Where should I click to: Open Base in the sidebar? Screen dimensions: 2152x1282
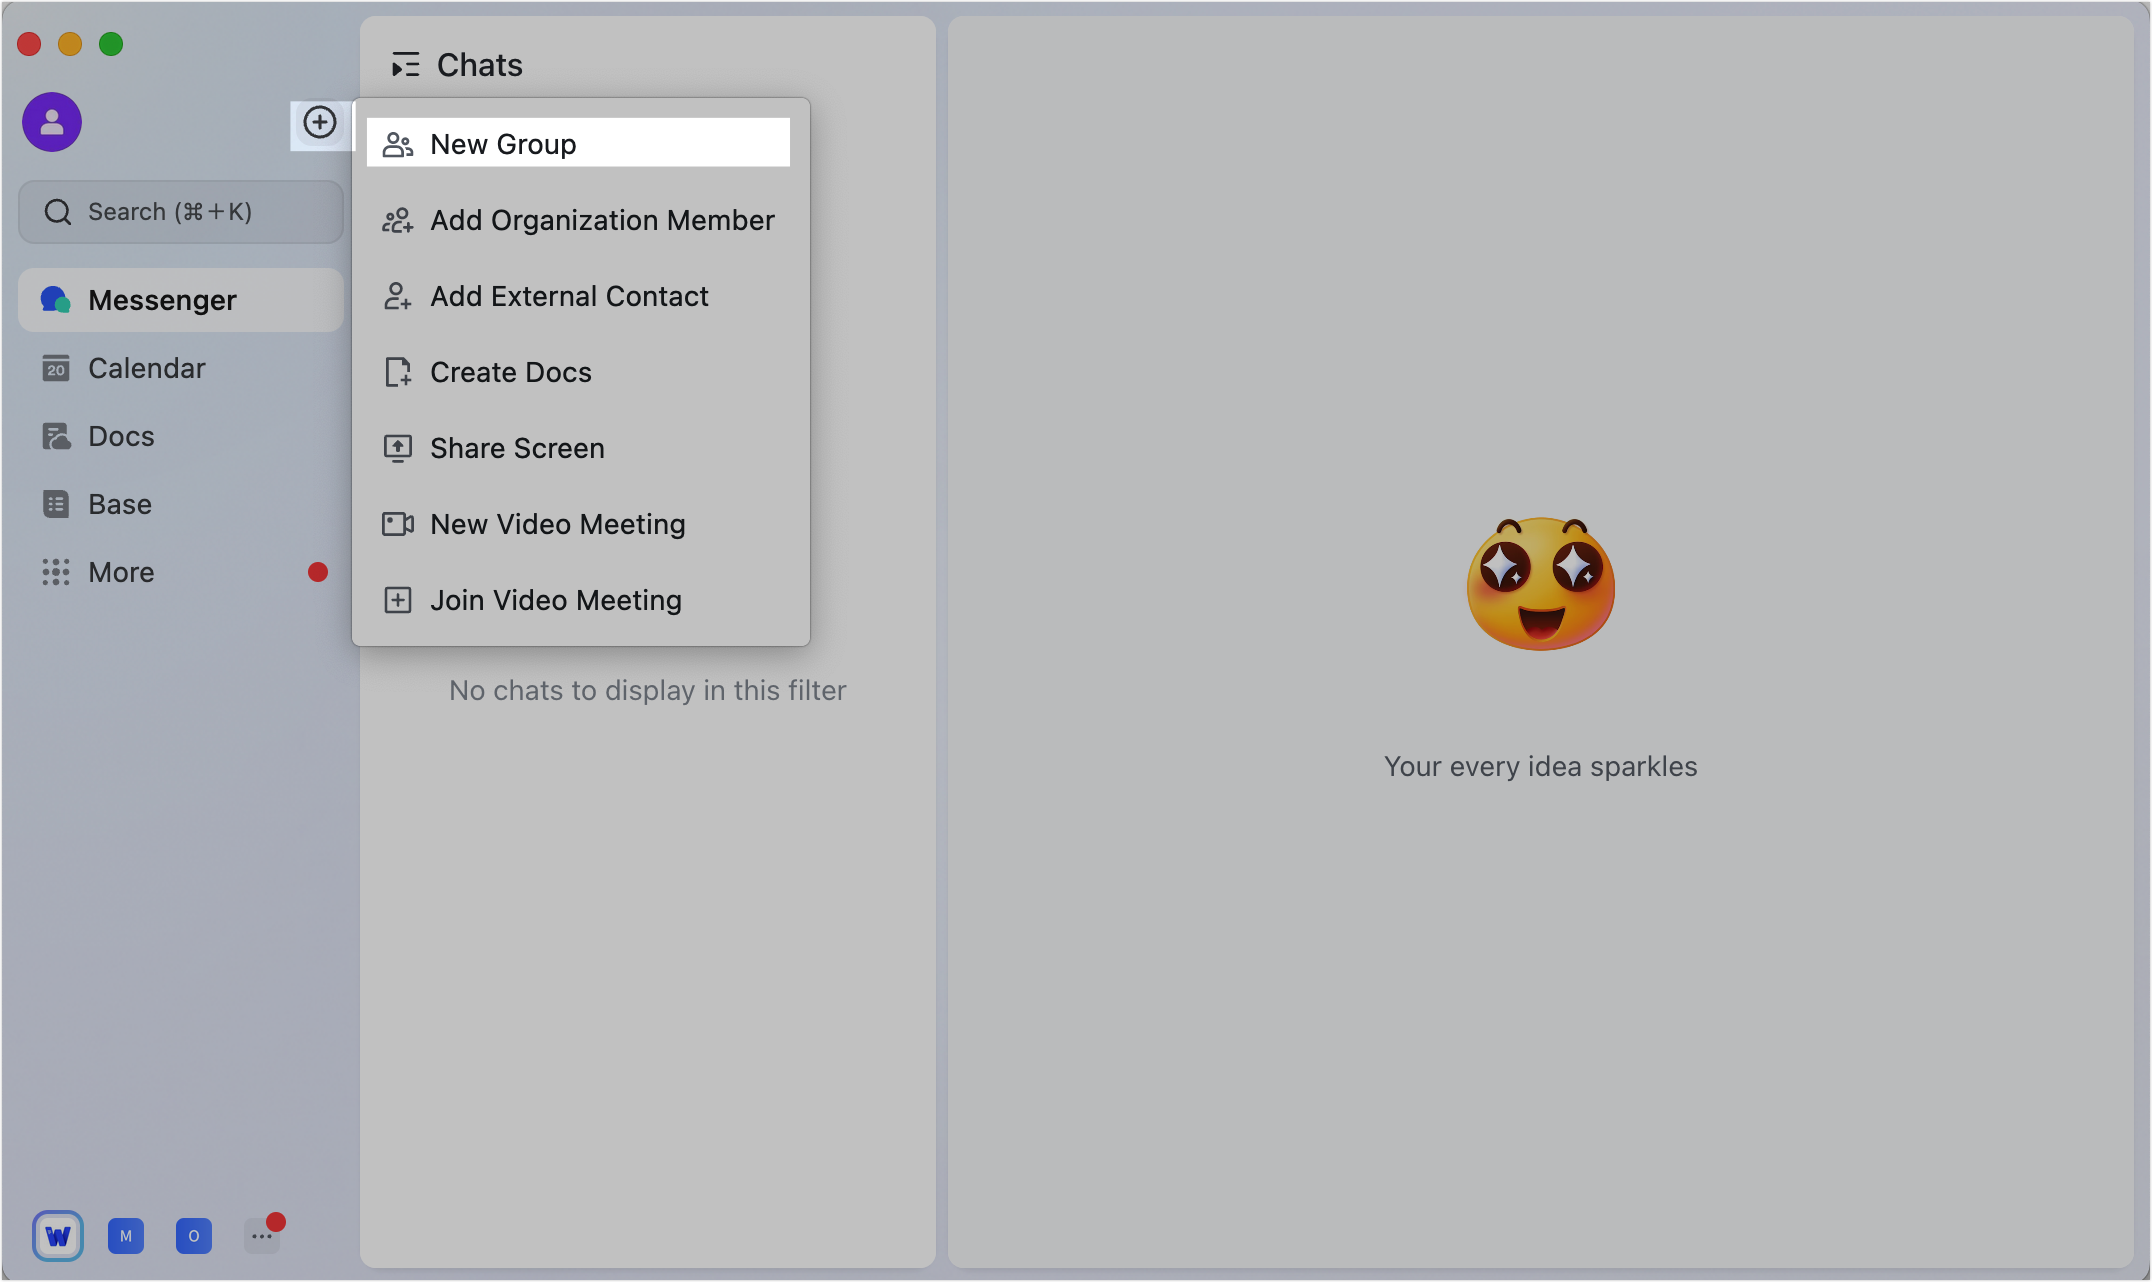120,504
